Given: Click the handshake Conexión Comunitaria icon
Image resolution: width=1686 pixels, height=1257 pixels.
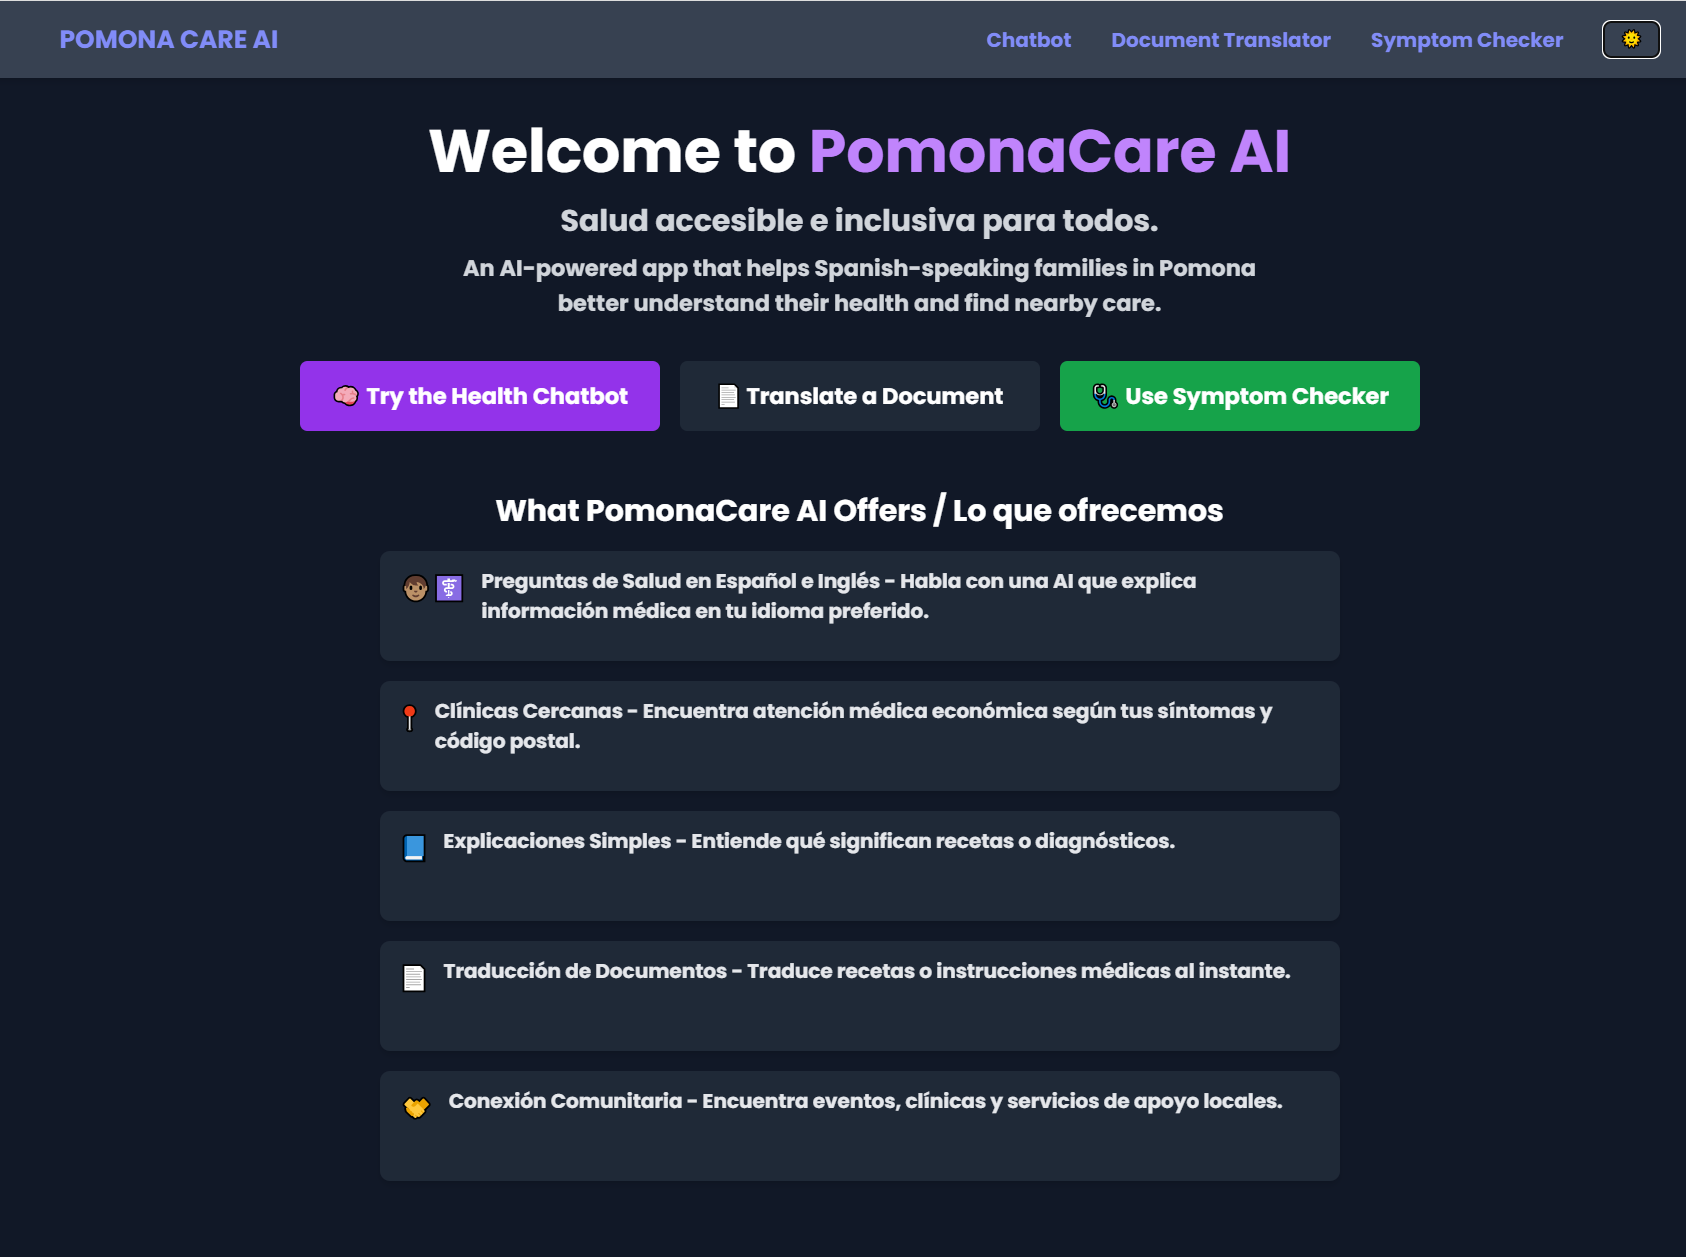Looking at the screenshot, I should click(416, 1107).
